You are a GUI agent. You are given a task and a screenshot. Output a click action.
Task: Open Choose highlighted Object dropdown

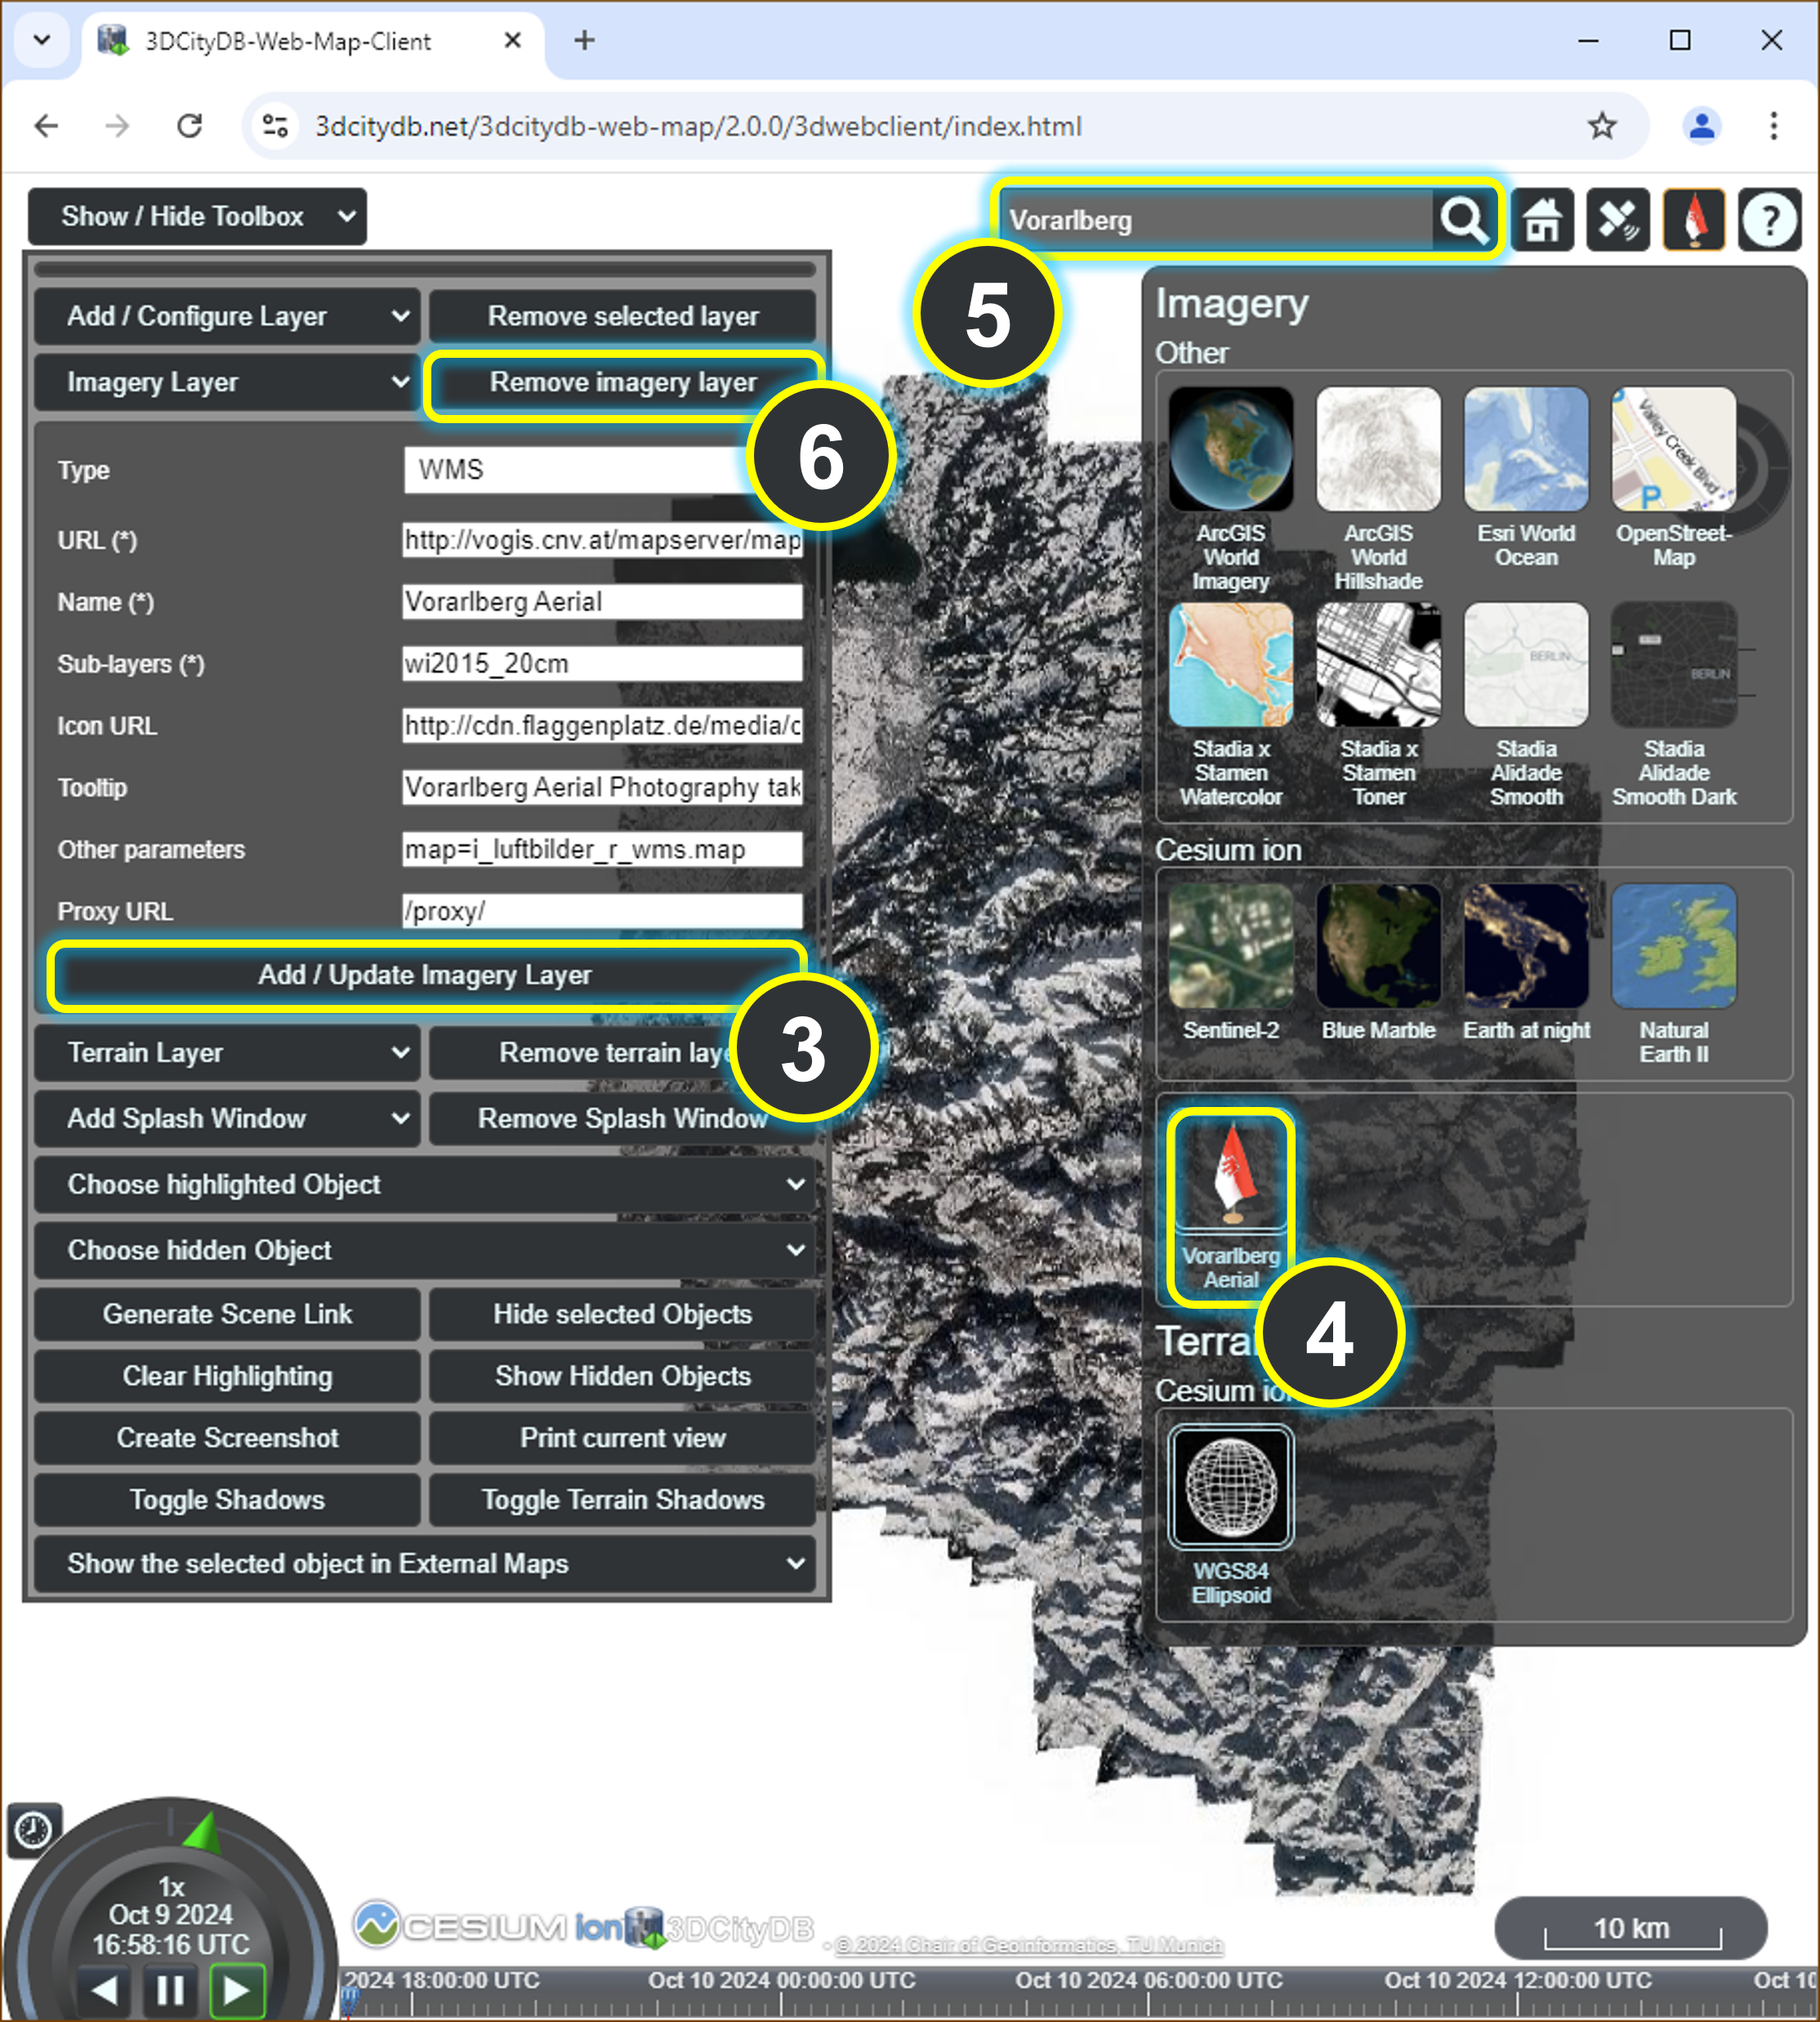425,1184
